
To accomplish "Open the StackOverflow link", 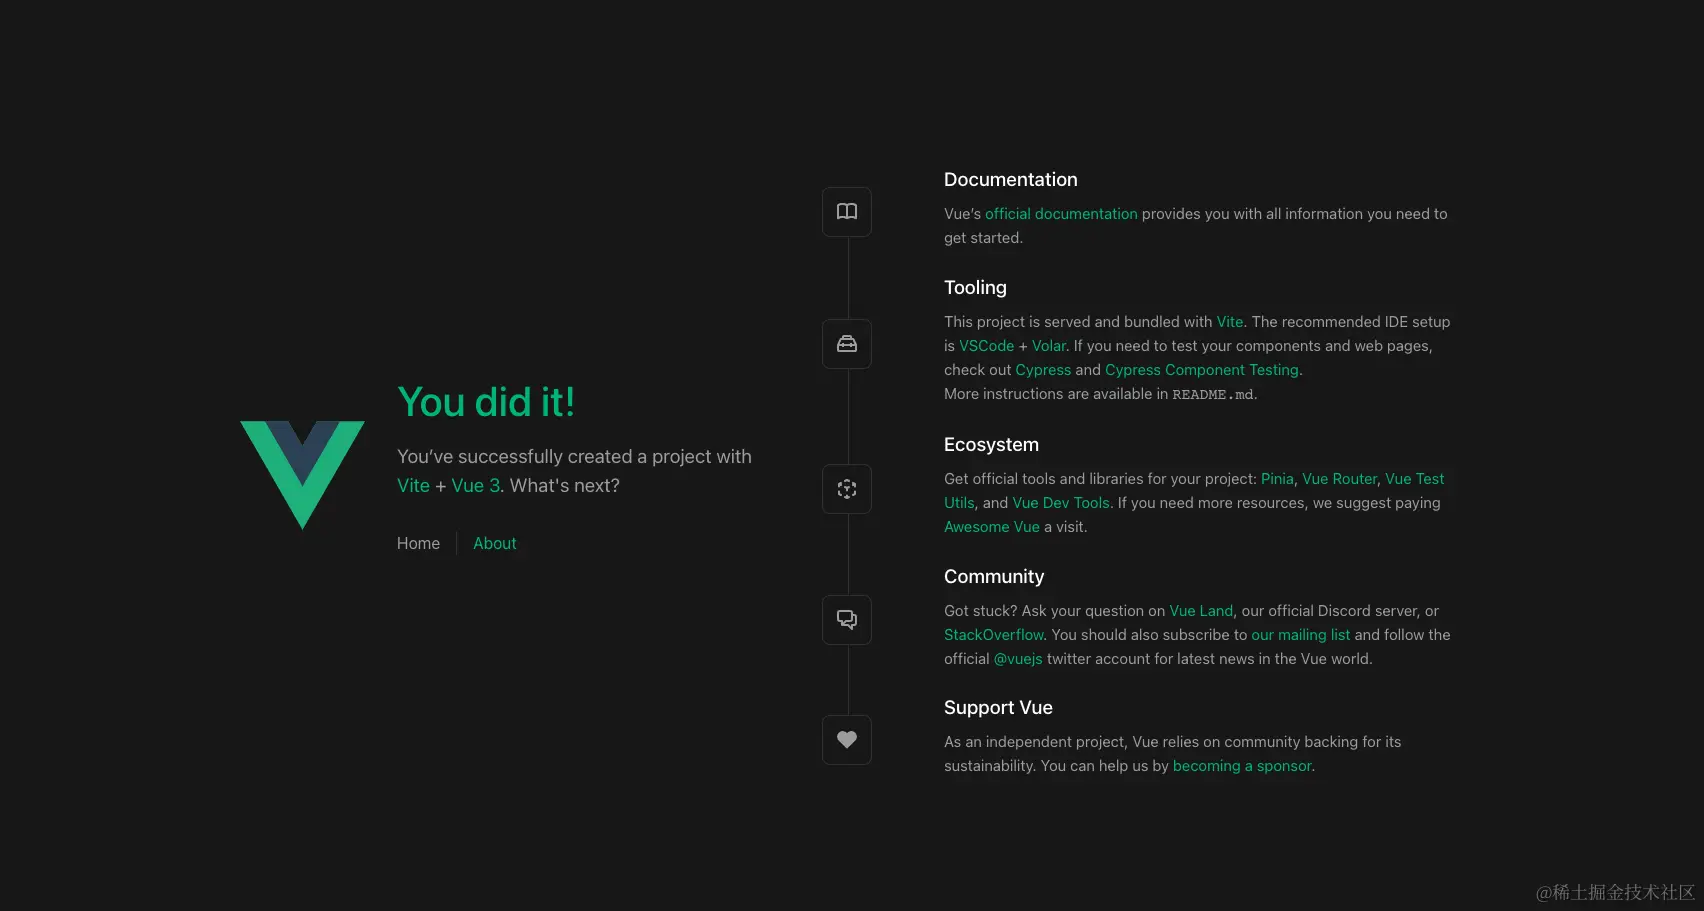I will (x=994, y=635).
